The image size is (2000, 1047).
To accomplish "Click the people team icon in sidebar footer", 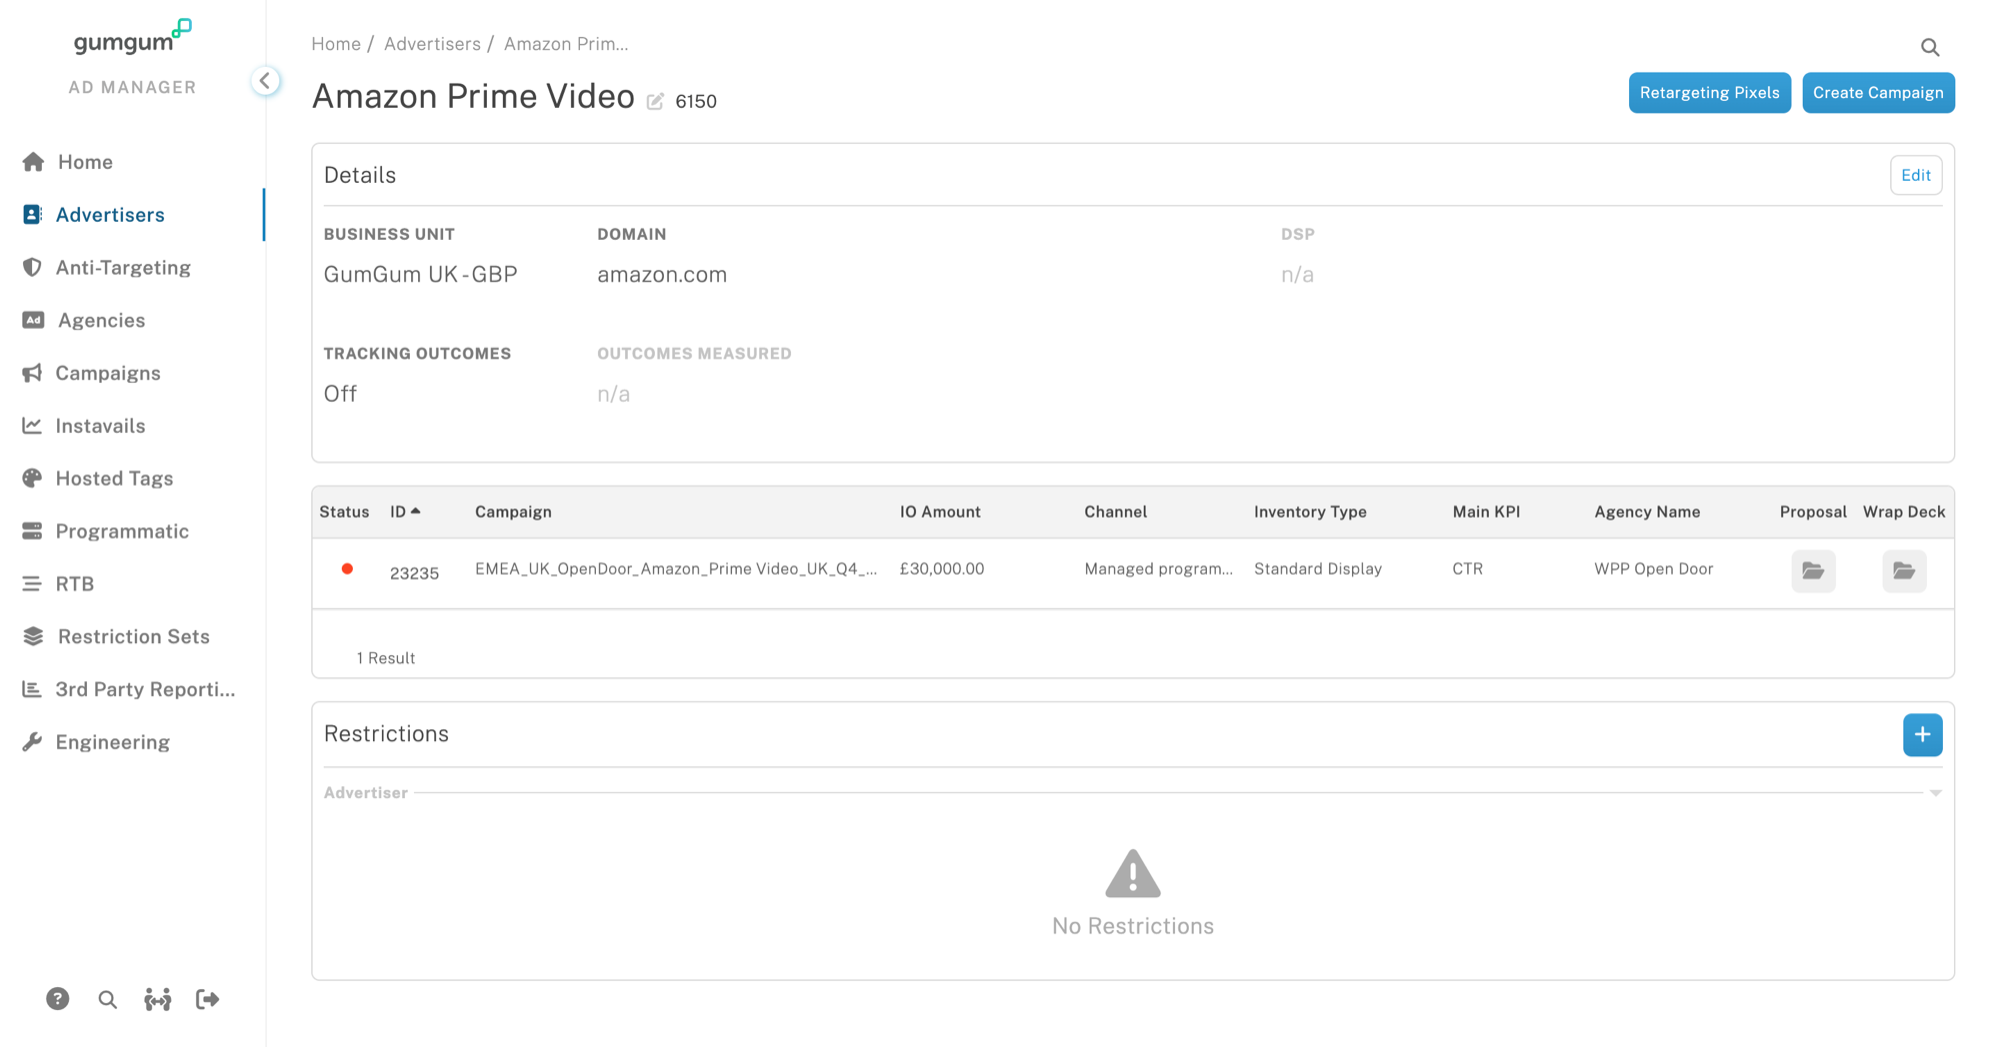I will pyautogui.click(x=157, y=999).
